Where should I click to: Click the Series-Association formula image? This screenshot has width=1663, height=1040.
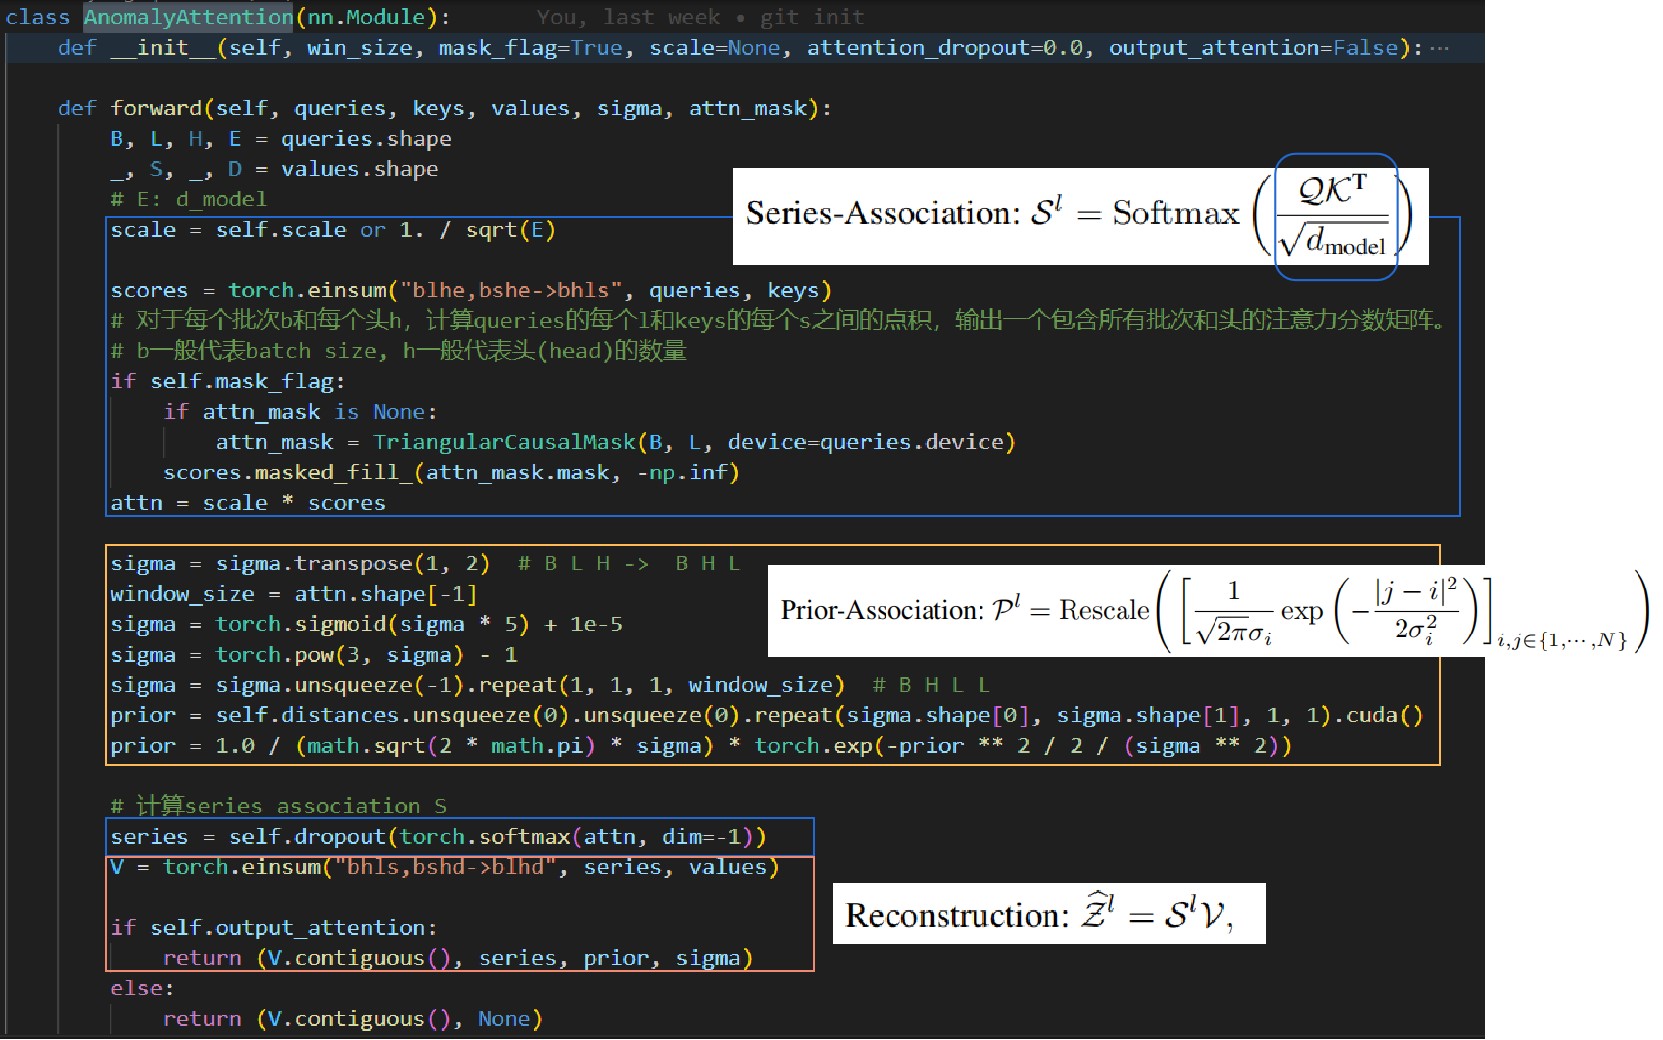tap(1081, 216)
